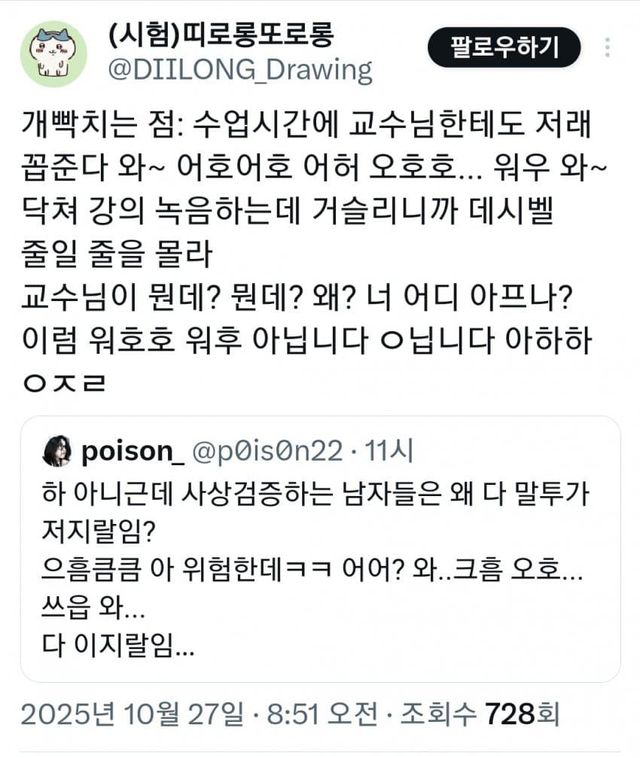The height and width of the screenshot is (758, 640).
Task: Visit the @DIILONG_Drawing handle
Action: [x=239, y=71]
